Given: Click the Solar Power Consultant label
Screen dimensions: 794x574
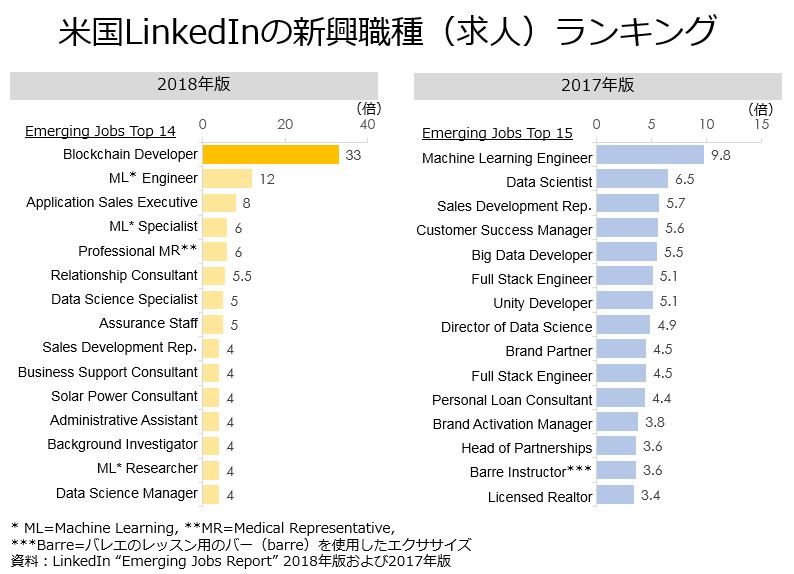Looking at the screenshot, I should (x=124, y=396).
